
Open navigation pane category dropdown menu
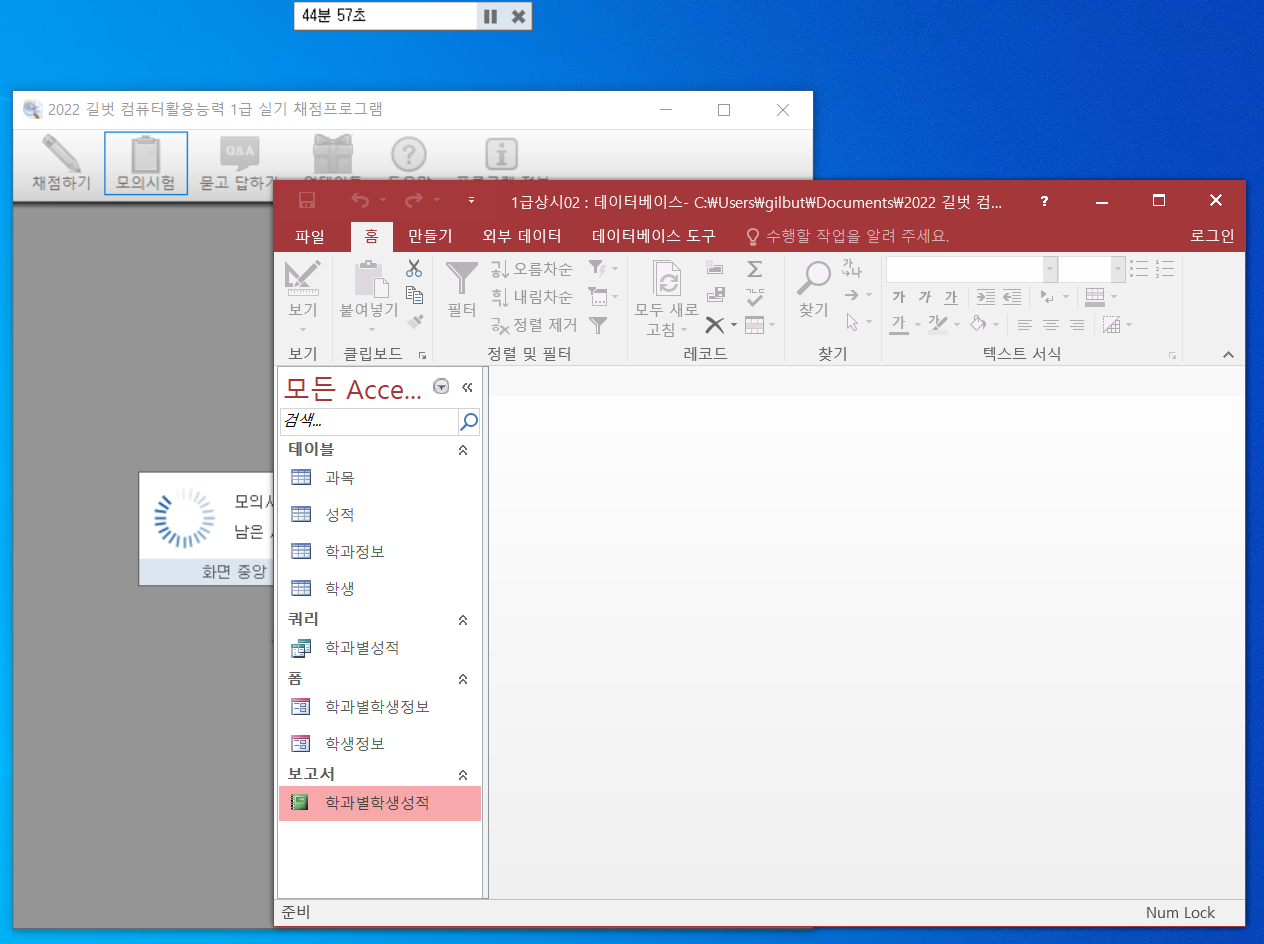(x=441, y=388)
